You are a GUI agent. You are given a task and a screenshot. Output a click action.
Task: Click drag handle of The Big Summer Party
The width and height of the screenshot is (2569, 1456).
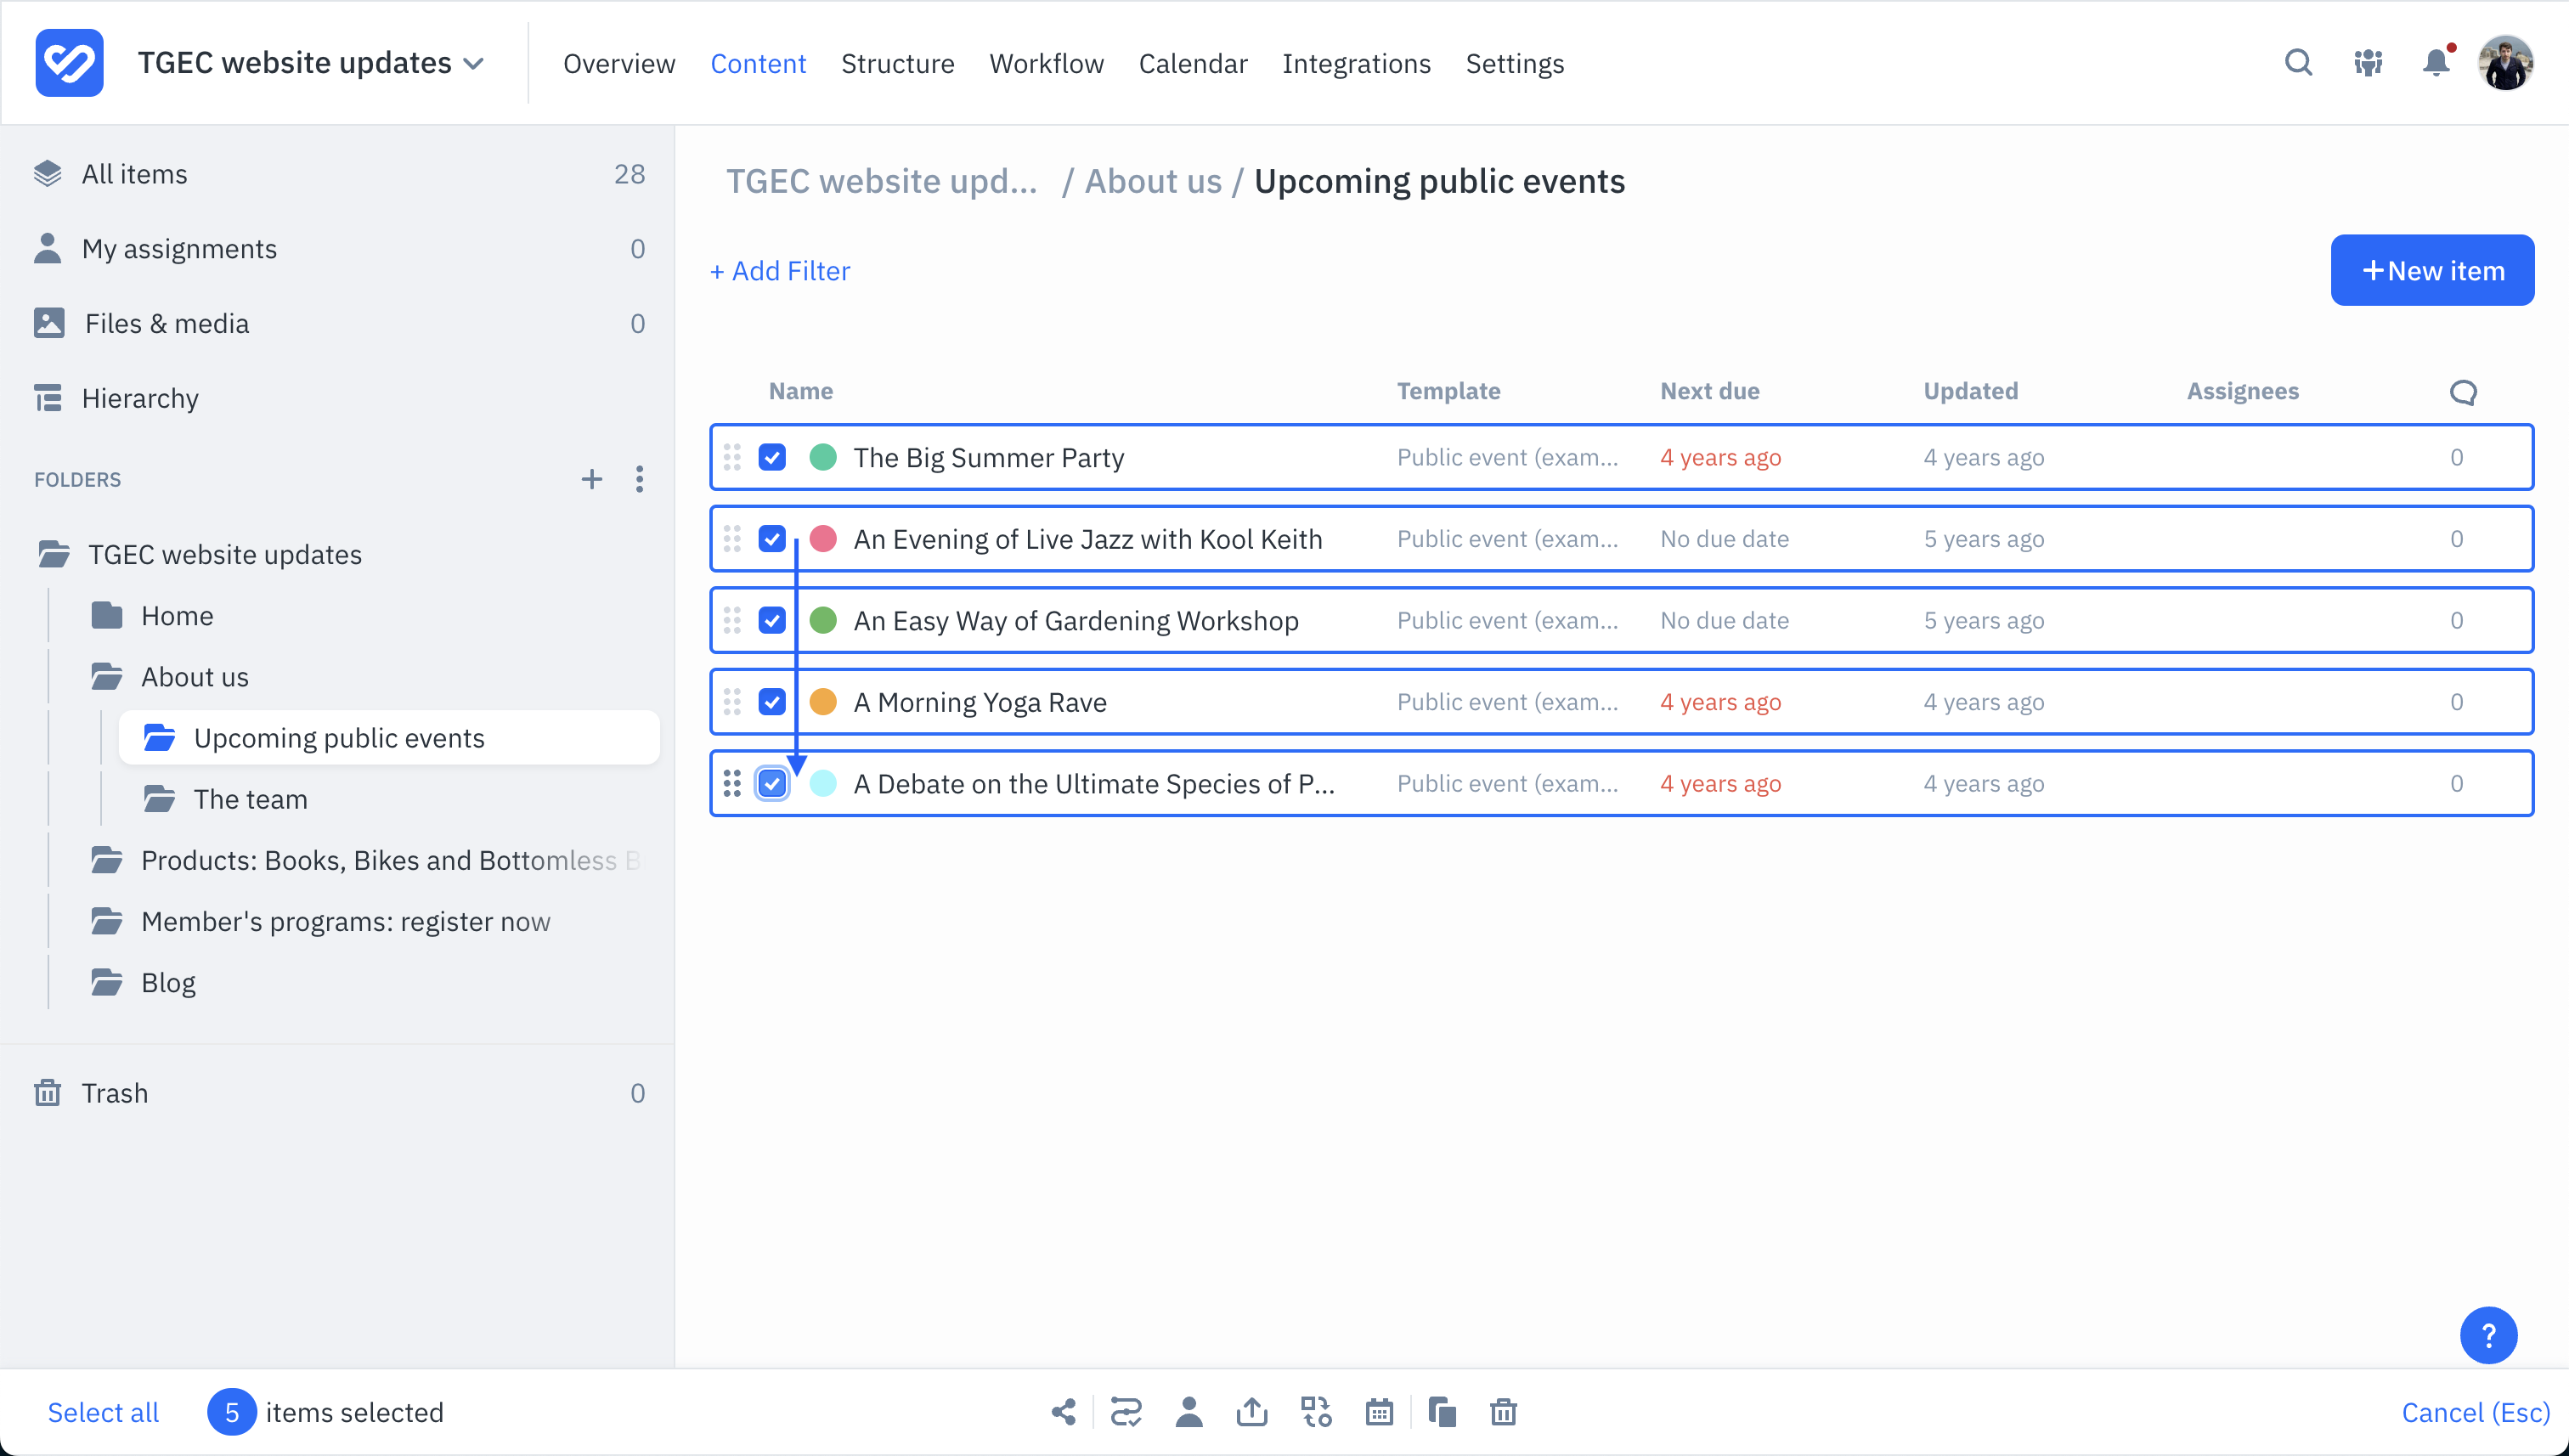pyautogui.click(x=732, y=457)
